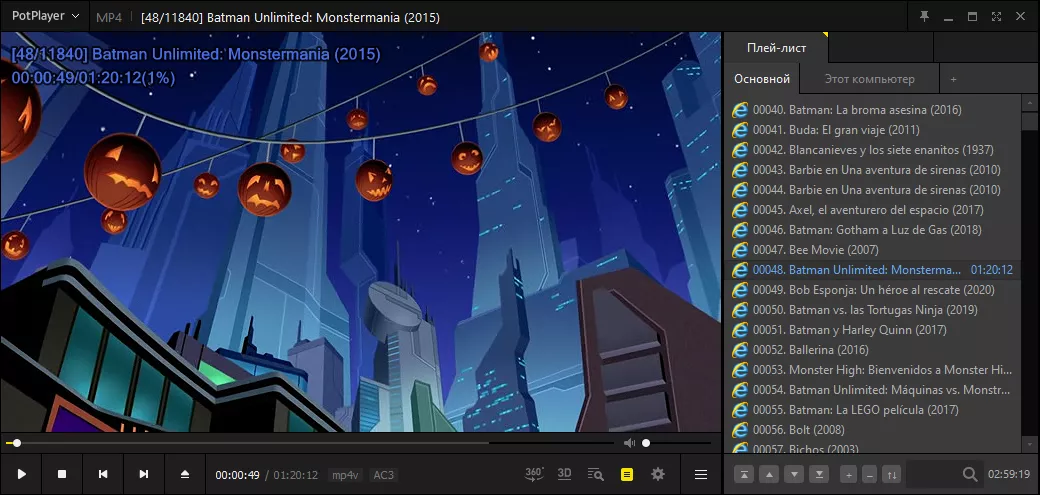Select 00041. Buda: El gran viaje
The image size is (1040, 495).
point(873,130)
